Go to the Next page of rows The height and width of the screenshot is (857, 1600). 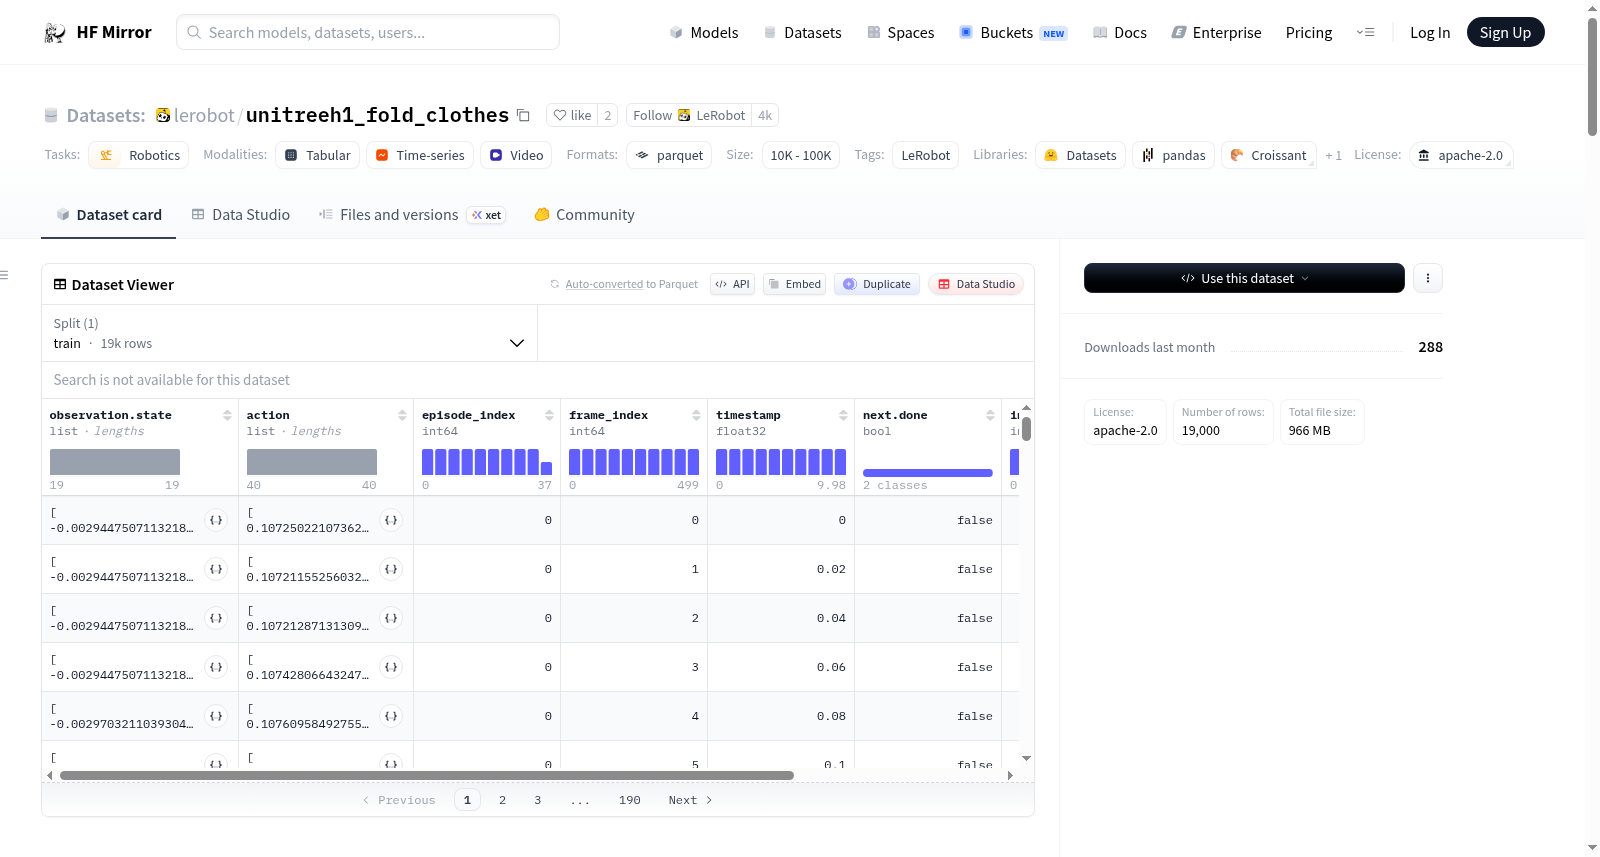click(690, 800)
